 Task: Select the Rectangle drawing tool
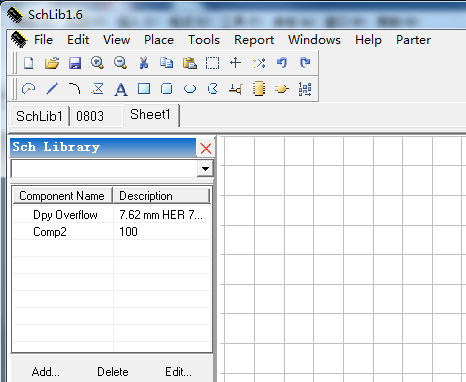(x=144, y=89)
